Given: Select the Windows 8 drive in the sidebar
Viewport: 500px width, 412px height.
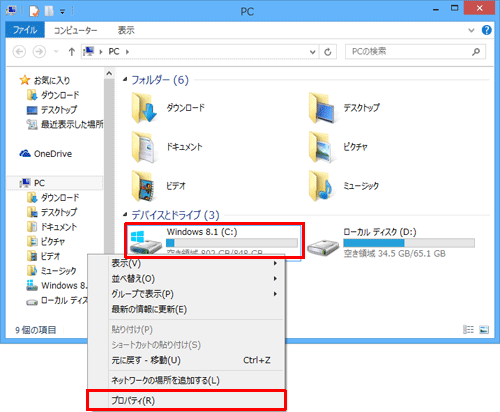Looking at the screenshot, I should 57,286.
